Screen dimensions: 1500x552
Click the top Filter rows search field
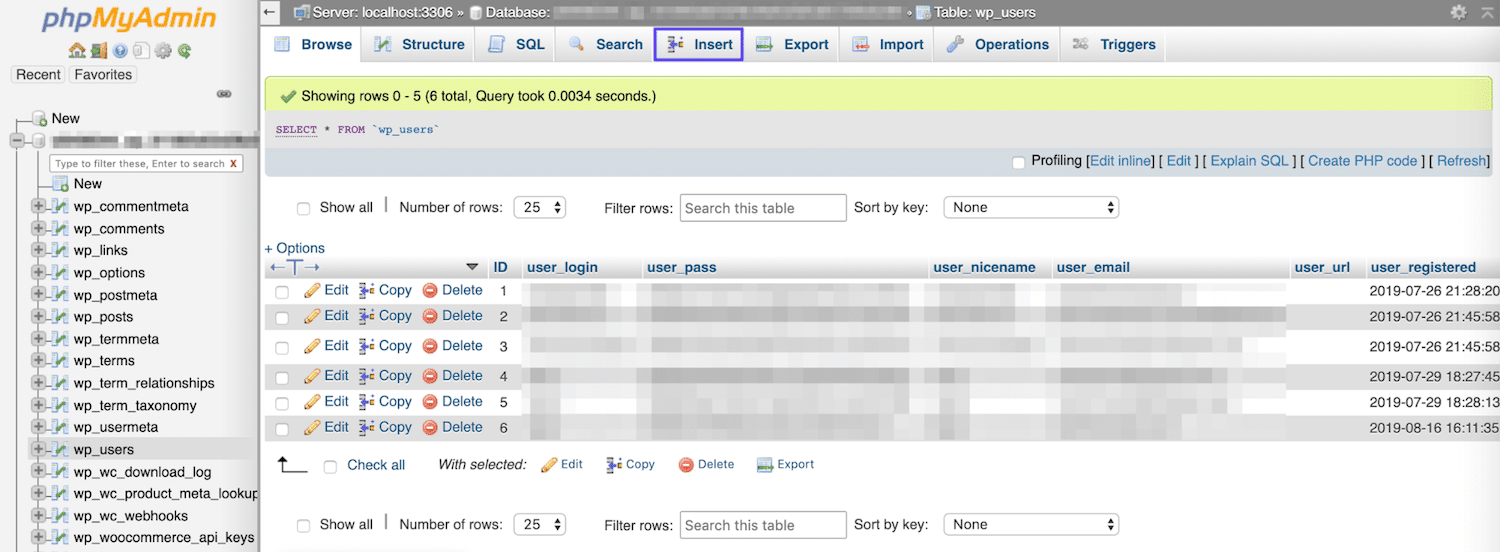point(763,208)
